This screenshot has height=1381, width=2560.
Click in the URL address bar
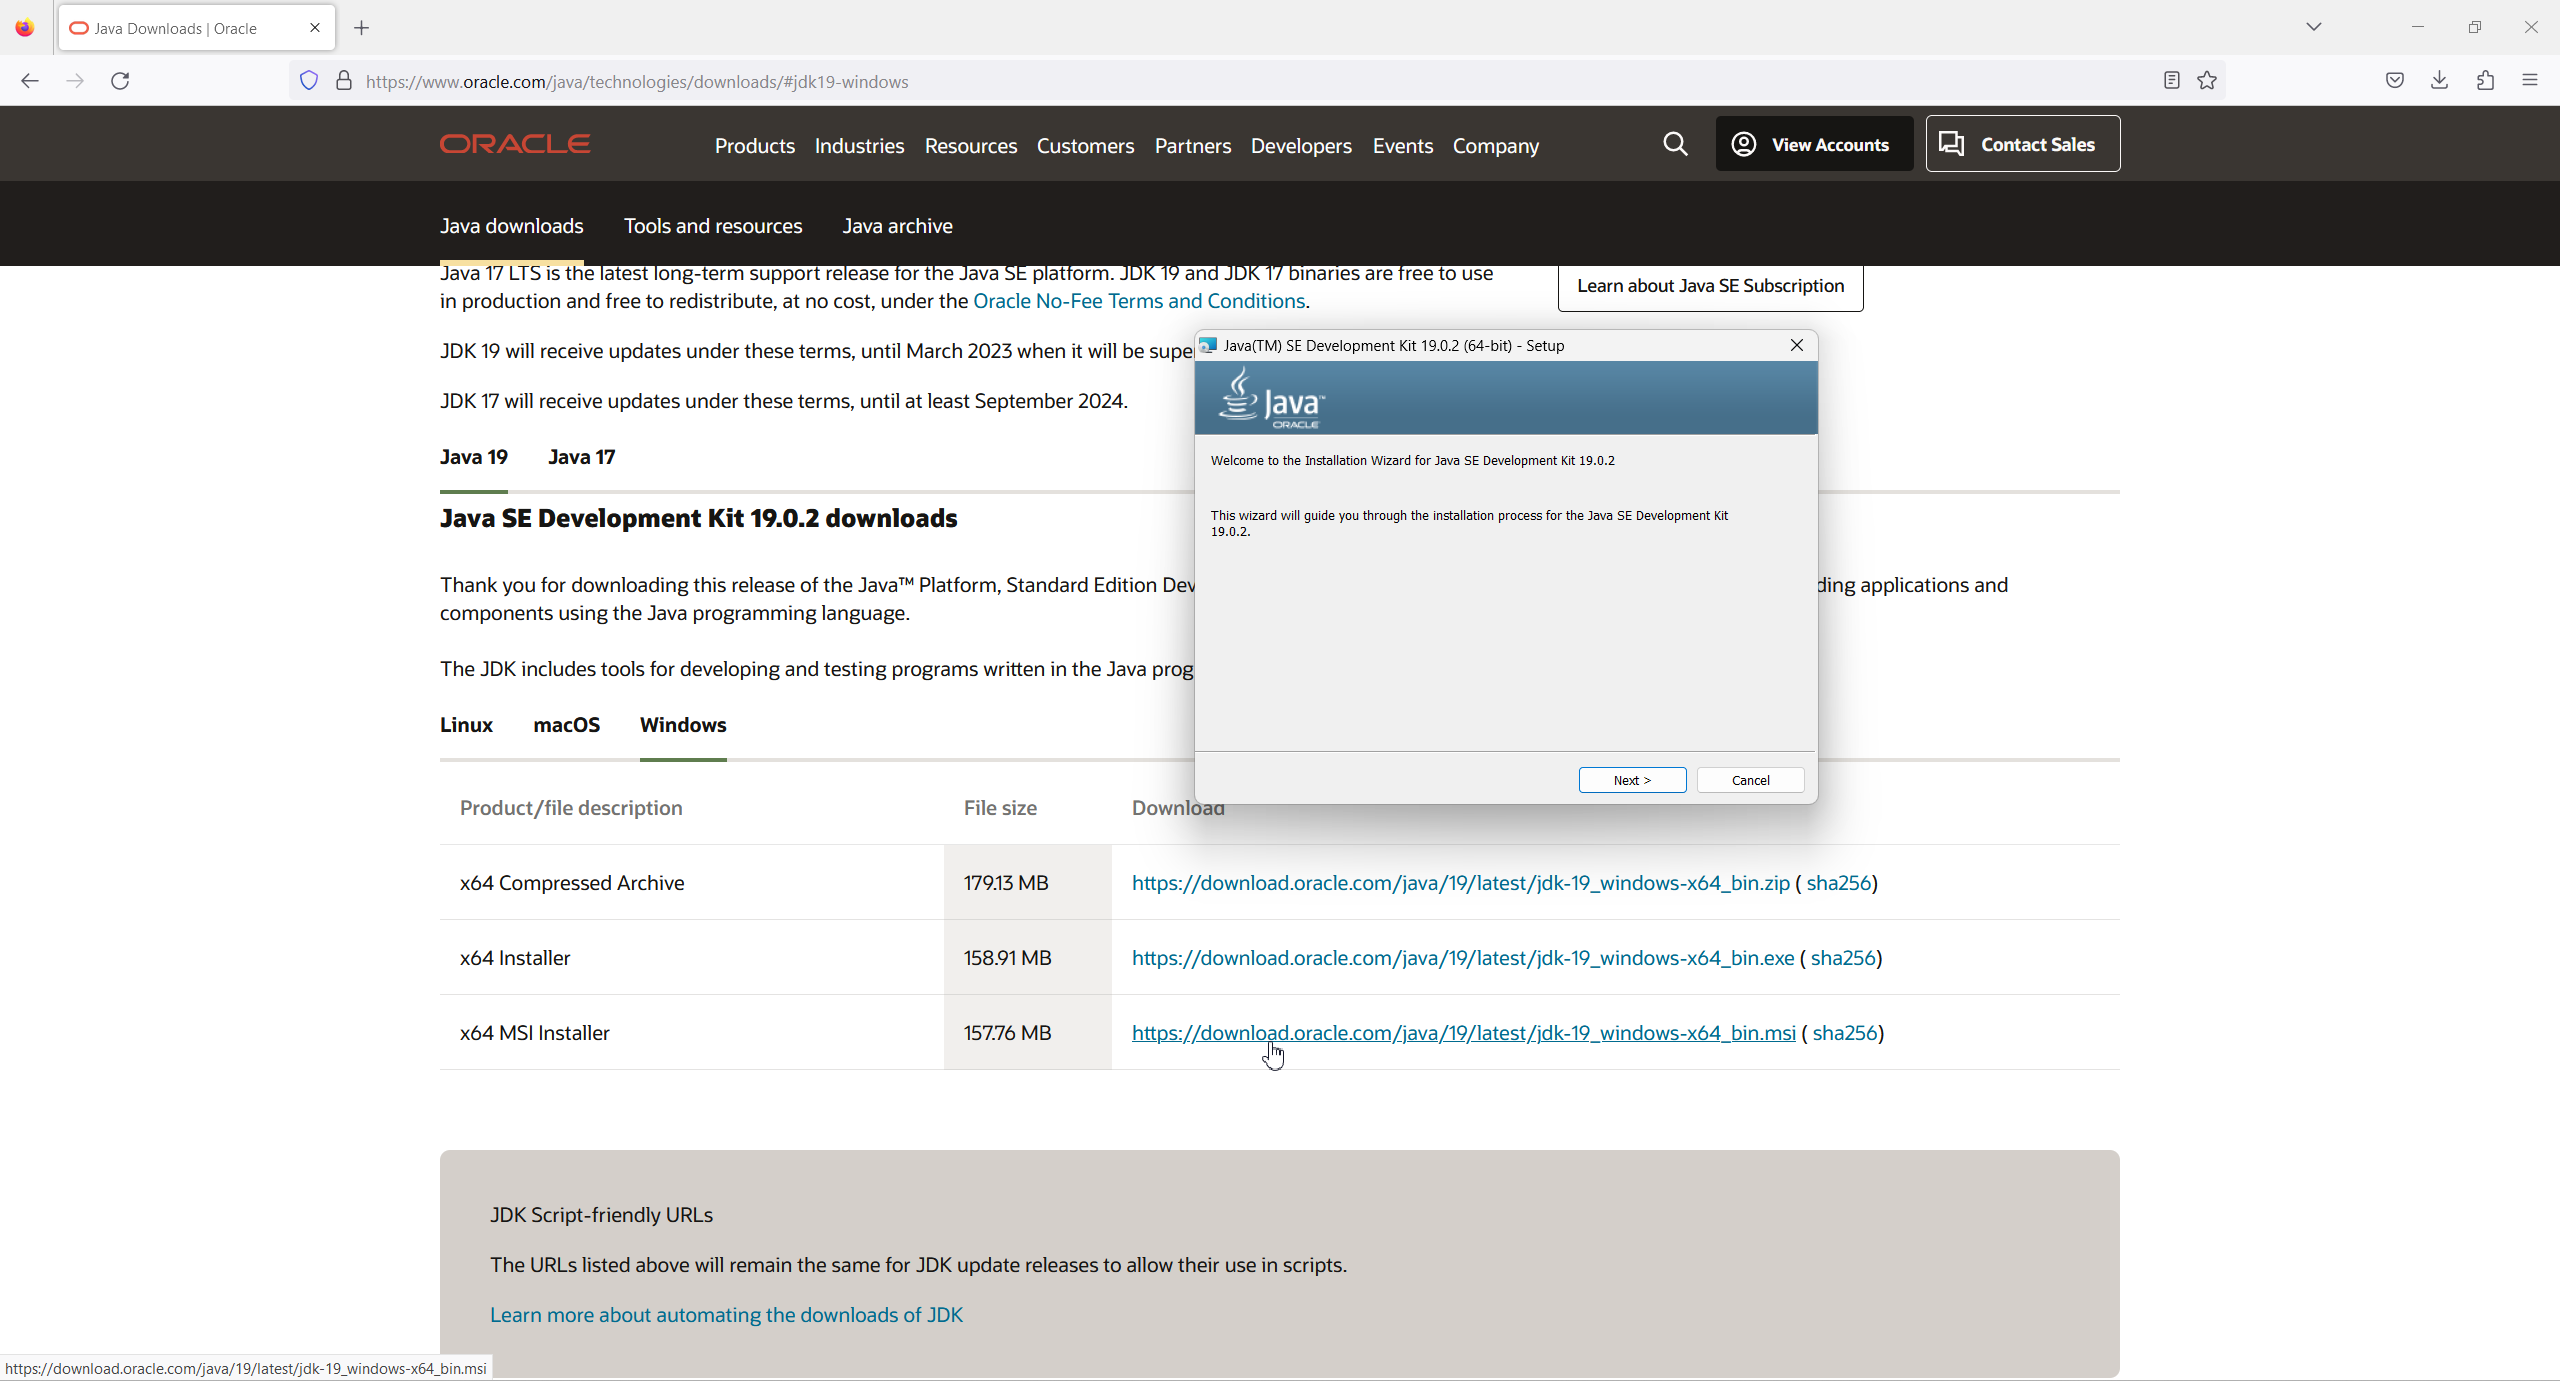(1200, 81)
